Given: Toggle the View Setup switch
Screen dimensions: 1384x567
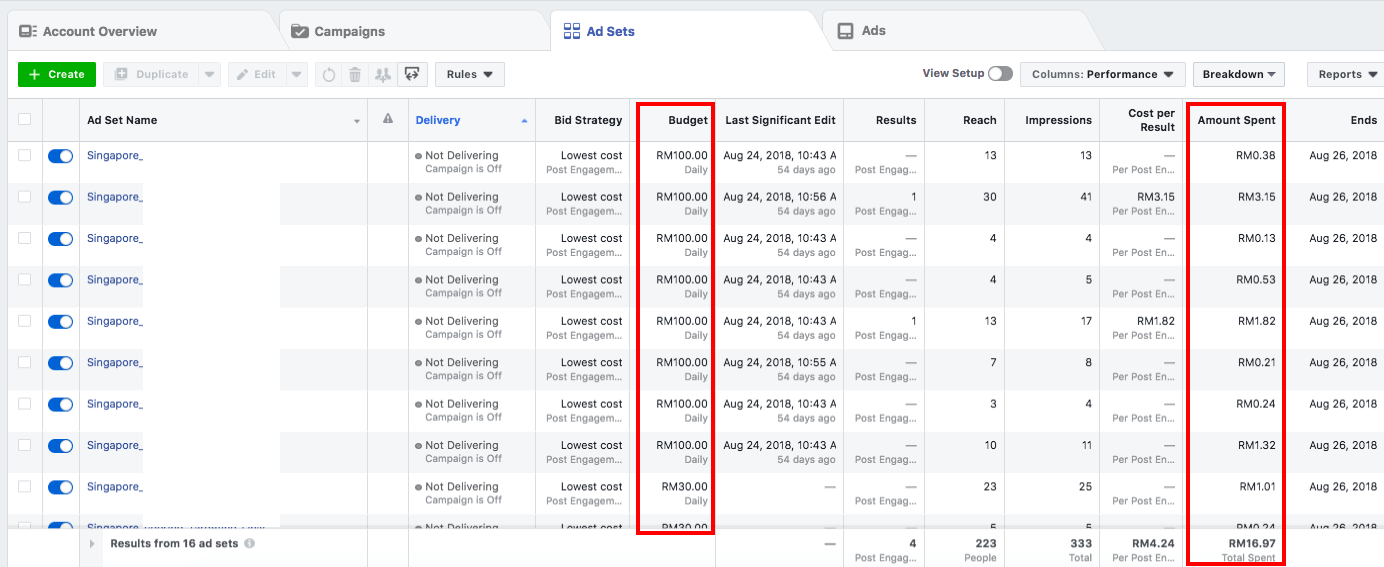Looking at the screenshot, I should (1000, 74).
